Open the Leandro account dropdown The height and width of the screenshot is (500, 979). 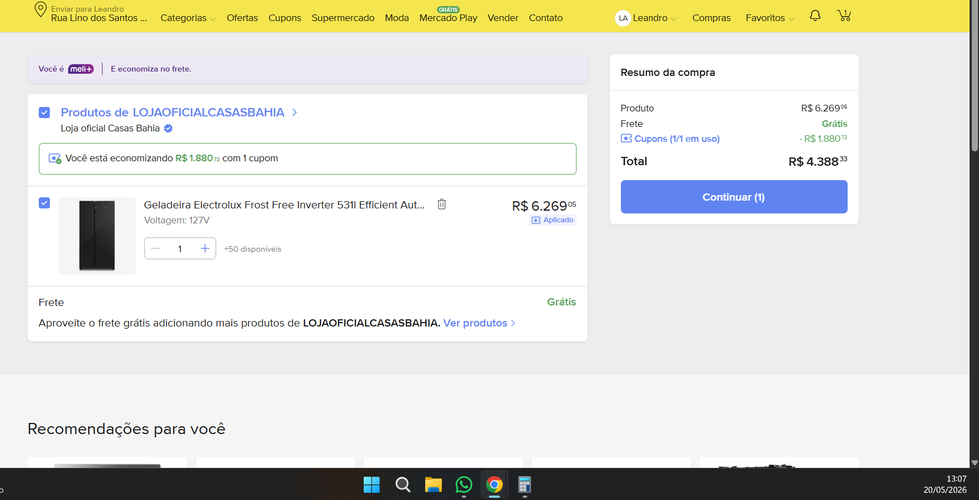tap(654, 18)
